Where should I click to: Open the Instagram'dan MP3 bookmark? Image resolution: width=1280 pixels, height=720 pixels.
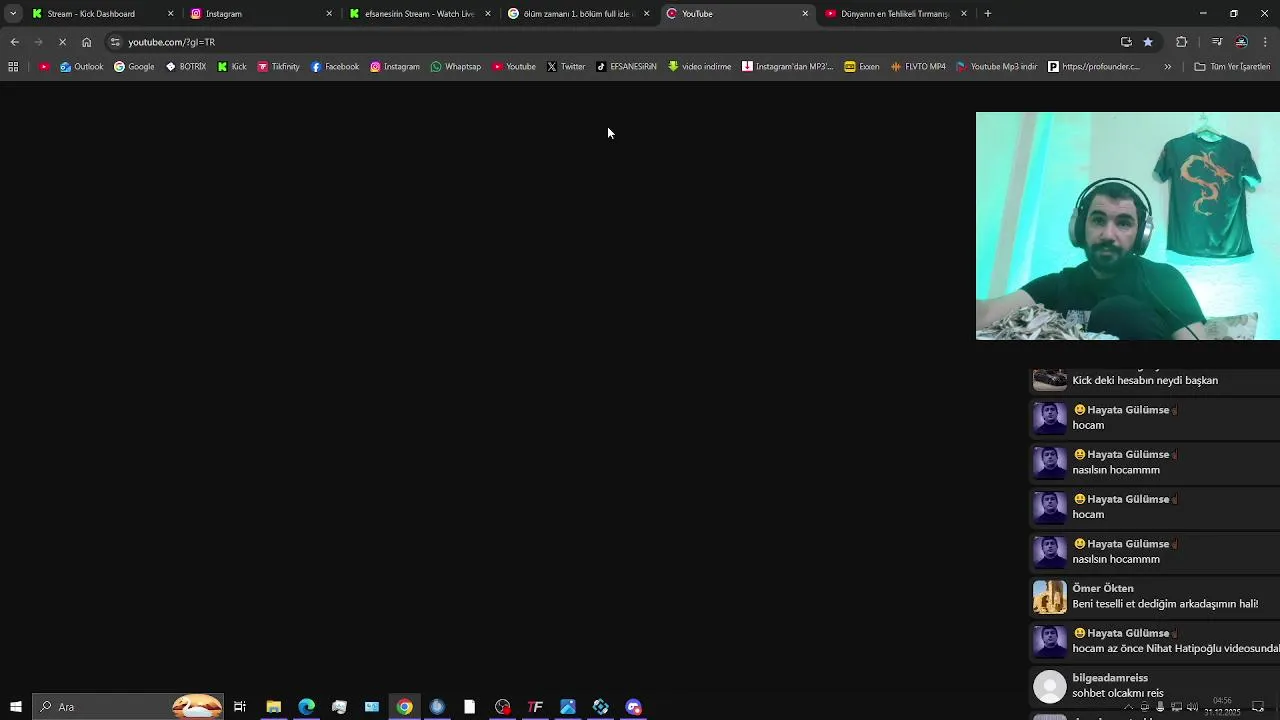pos(788,67)
